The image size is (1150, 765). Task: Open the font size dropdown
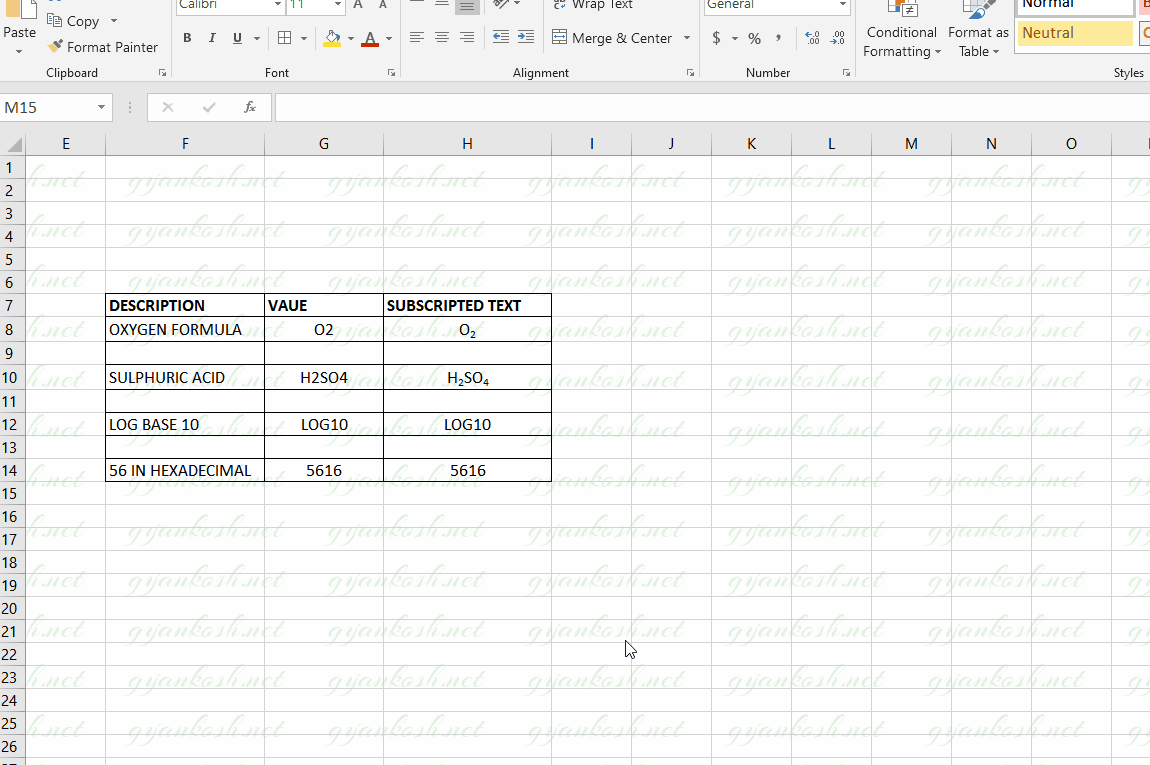(337, 6)
